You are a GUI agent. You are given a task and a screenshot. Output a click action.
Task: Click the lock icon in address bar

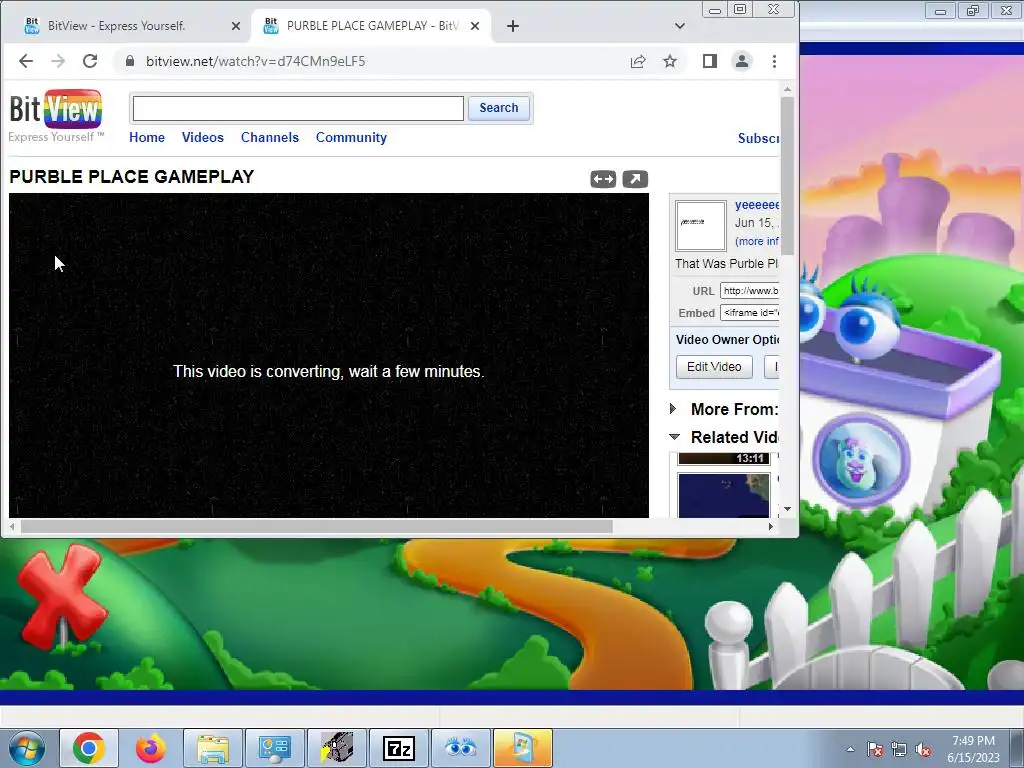click(130, 61)
